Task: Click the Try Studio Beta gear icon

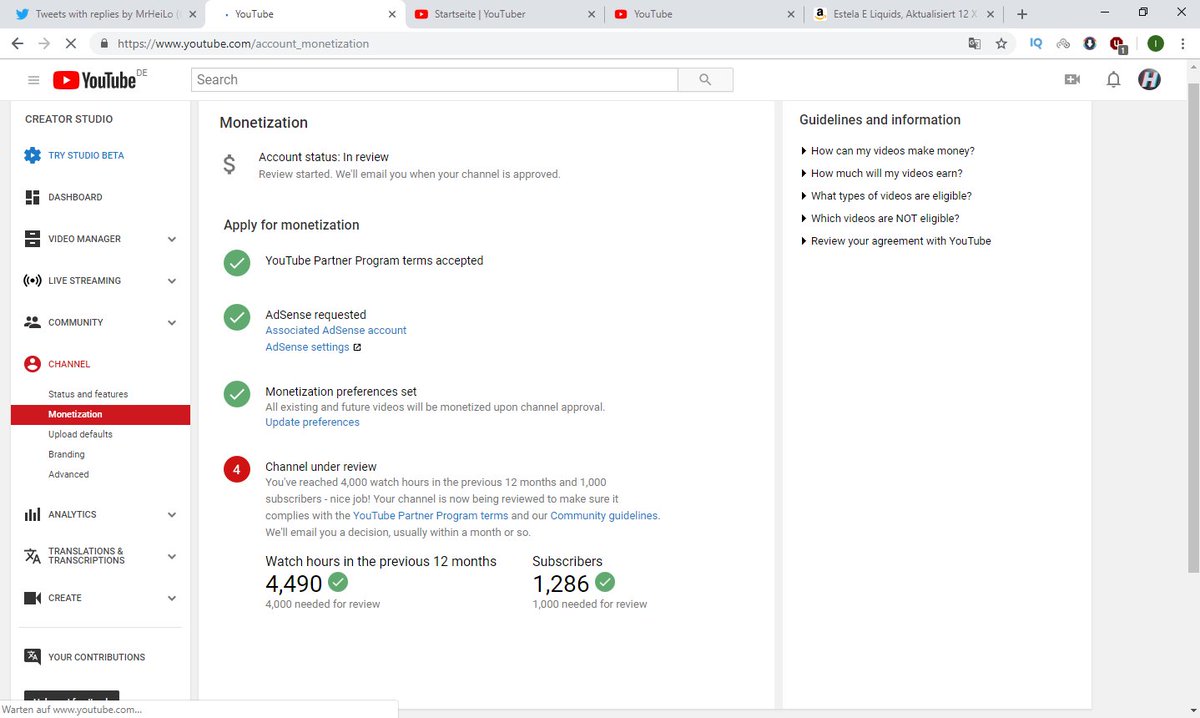Action: coord(32,156)
